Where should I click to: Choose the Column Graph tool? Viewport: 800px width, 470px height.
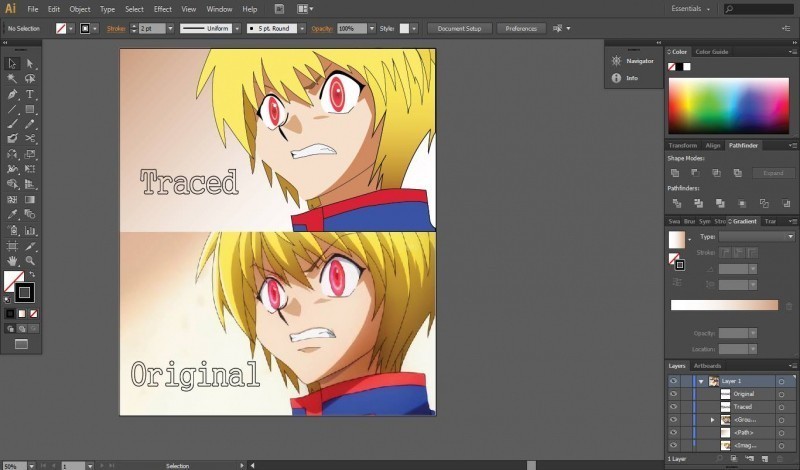pos(30,231)
